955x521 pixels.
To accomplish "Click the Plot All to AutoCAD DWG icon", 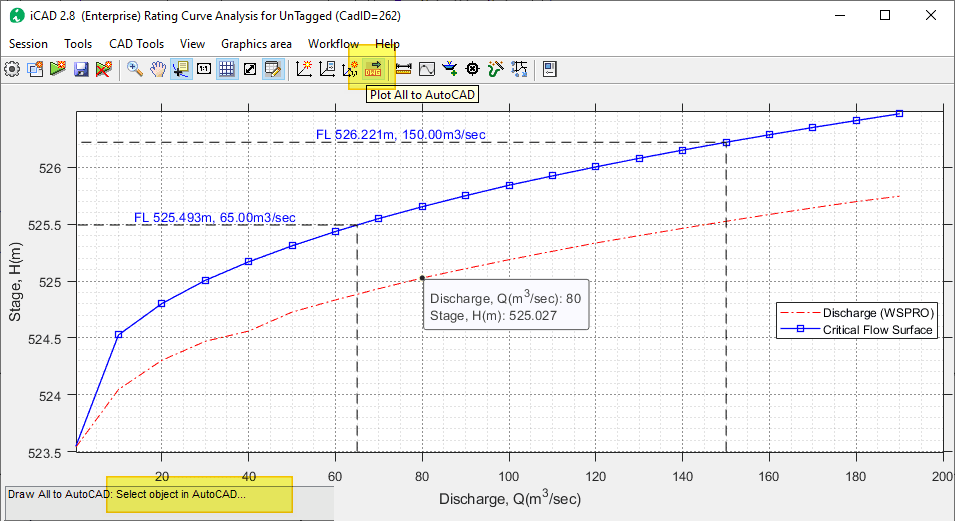I will click(x=374, y=69).
